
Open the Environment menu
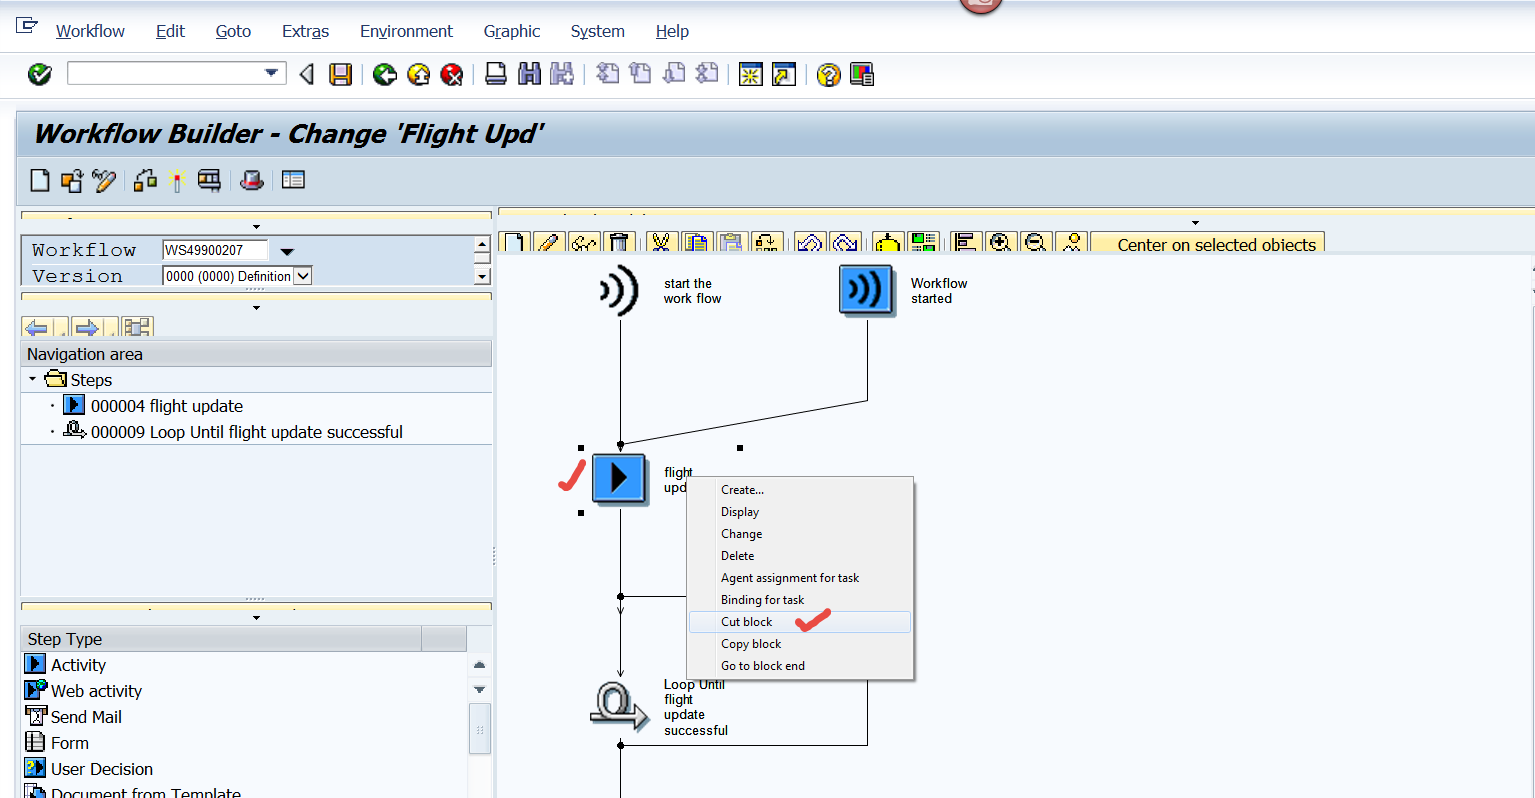pyautogui.click(x=406, y=31)
